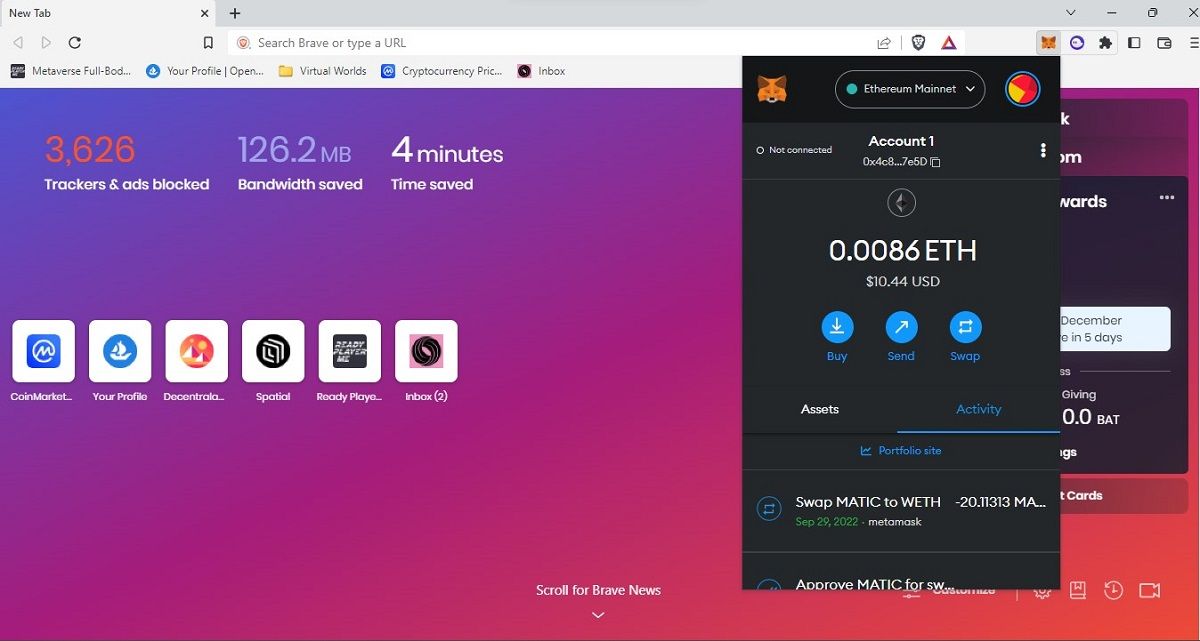
Task: Open the Brave Shields lion icon
Action: 918,43
